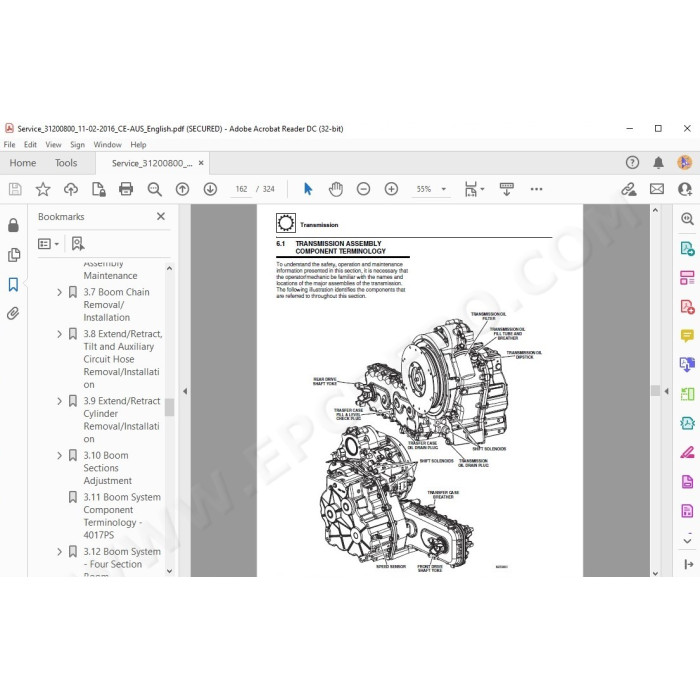Expand 3.7 Boom Chain bookmark

coord(59,292)
